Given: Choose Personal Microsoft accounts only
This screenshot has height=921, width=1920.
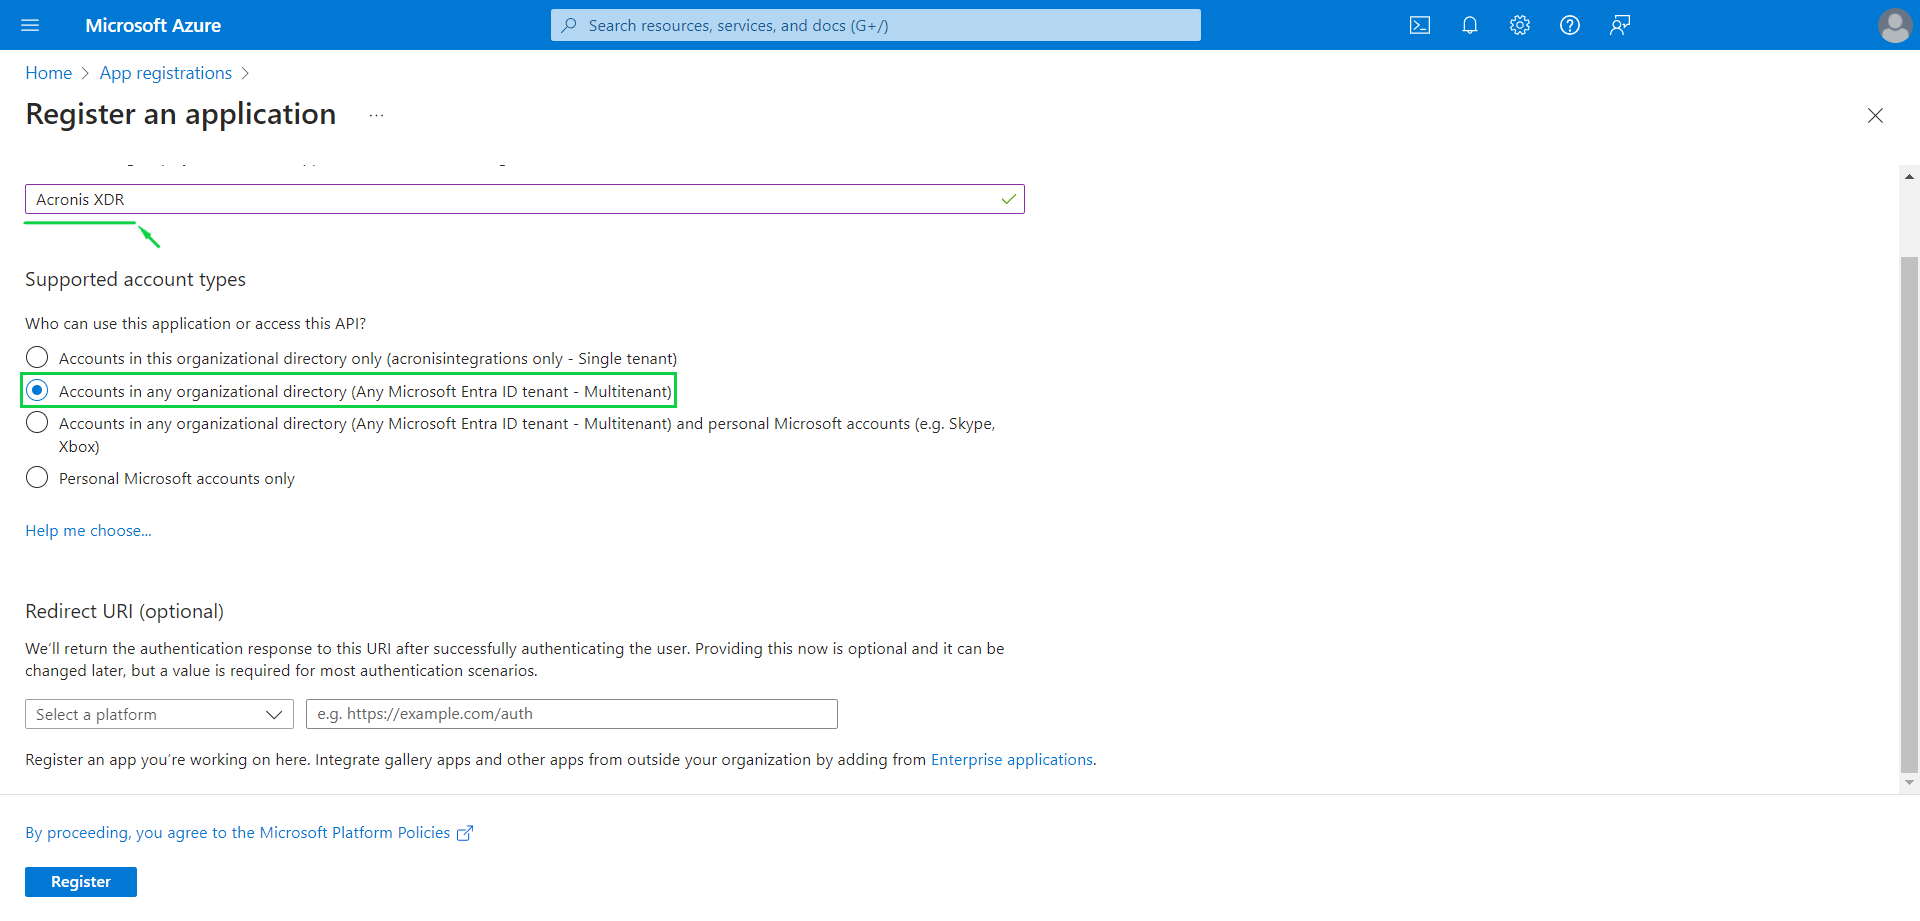Looking at the screenshot, I should pyautogui.click(x=37, y=477).
